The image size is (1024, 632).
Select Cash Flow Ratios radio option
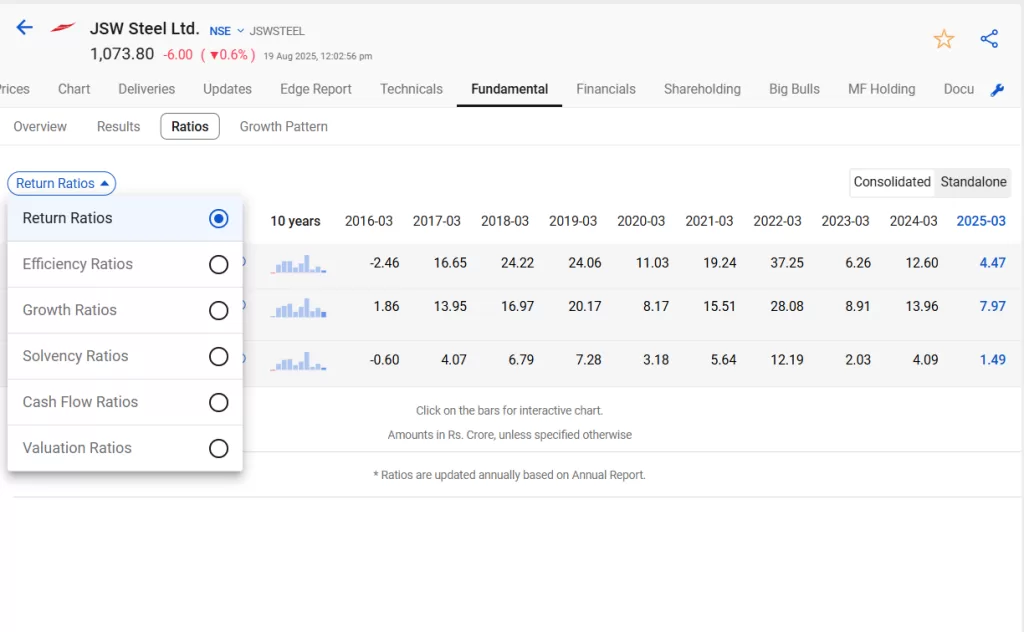[x=218, y=402]
